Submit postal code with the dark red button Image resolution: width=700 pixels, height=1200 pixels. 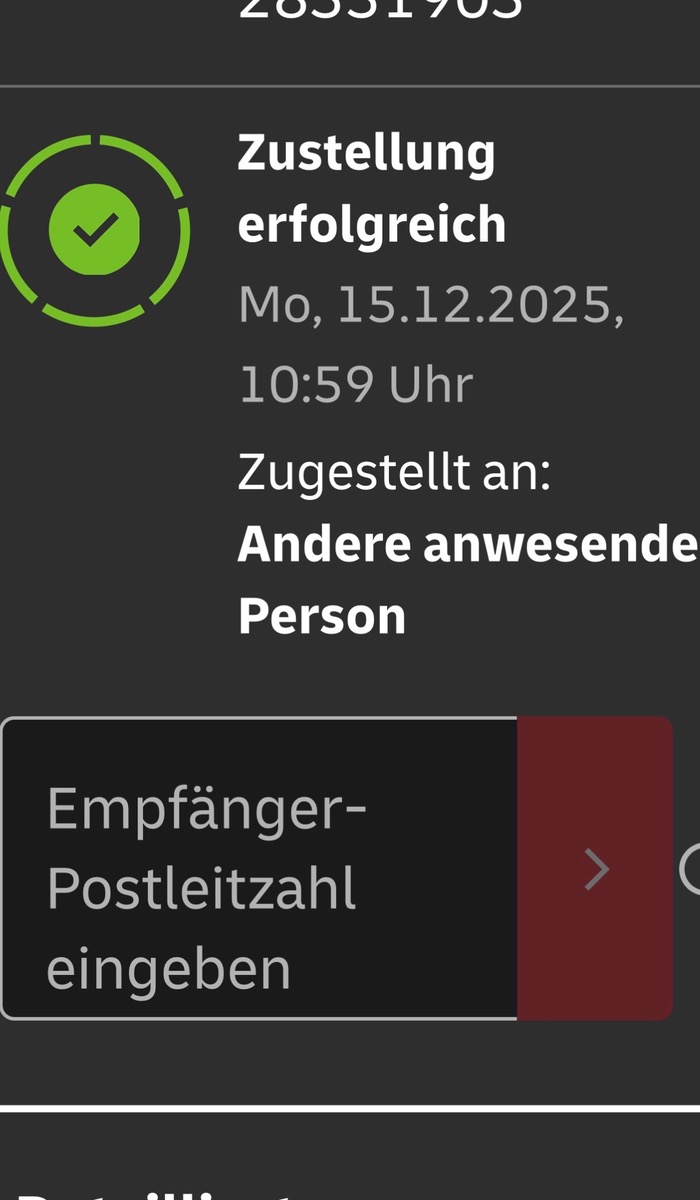click(x=595, y=868)
